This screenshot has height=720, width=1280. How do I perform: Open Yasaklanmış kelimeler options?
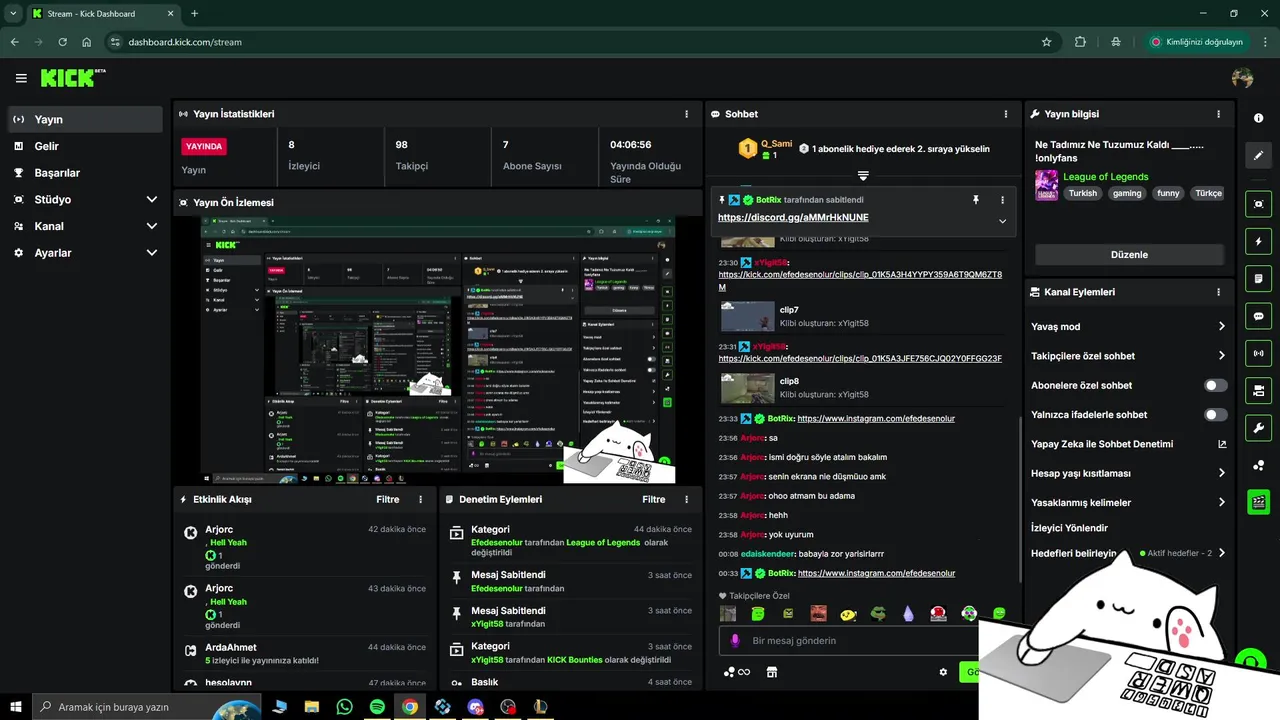(1221, 502)
